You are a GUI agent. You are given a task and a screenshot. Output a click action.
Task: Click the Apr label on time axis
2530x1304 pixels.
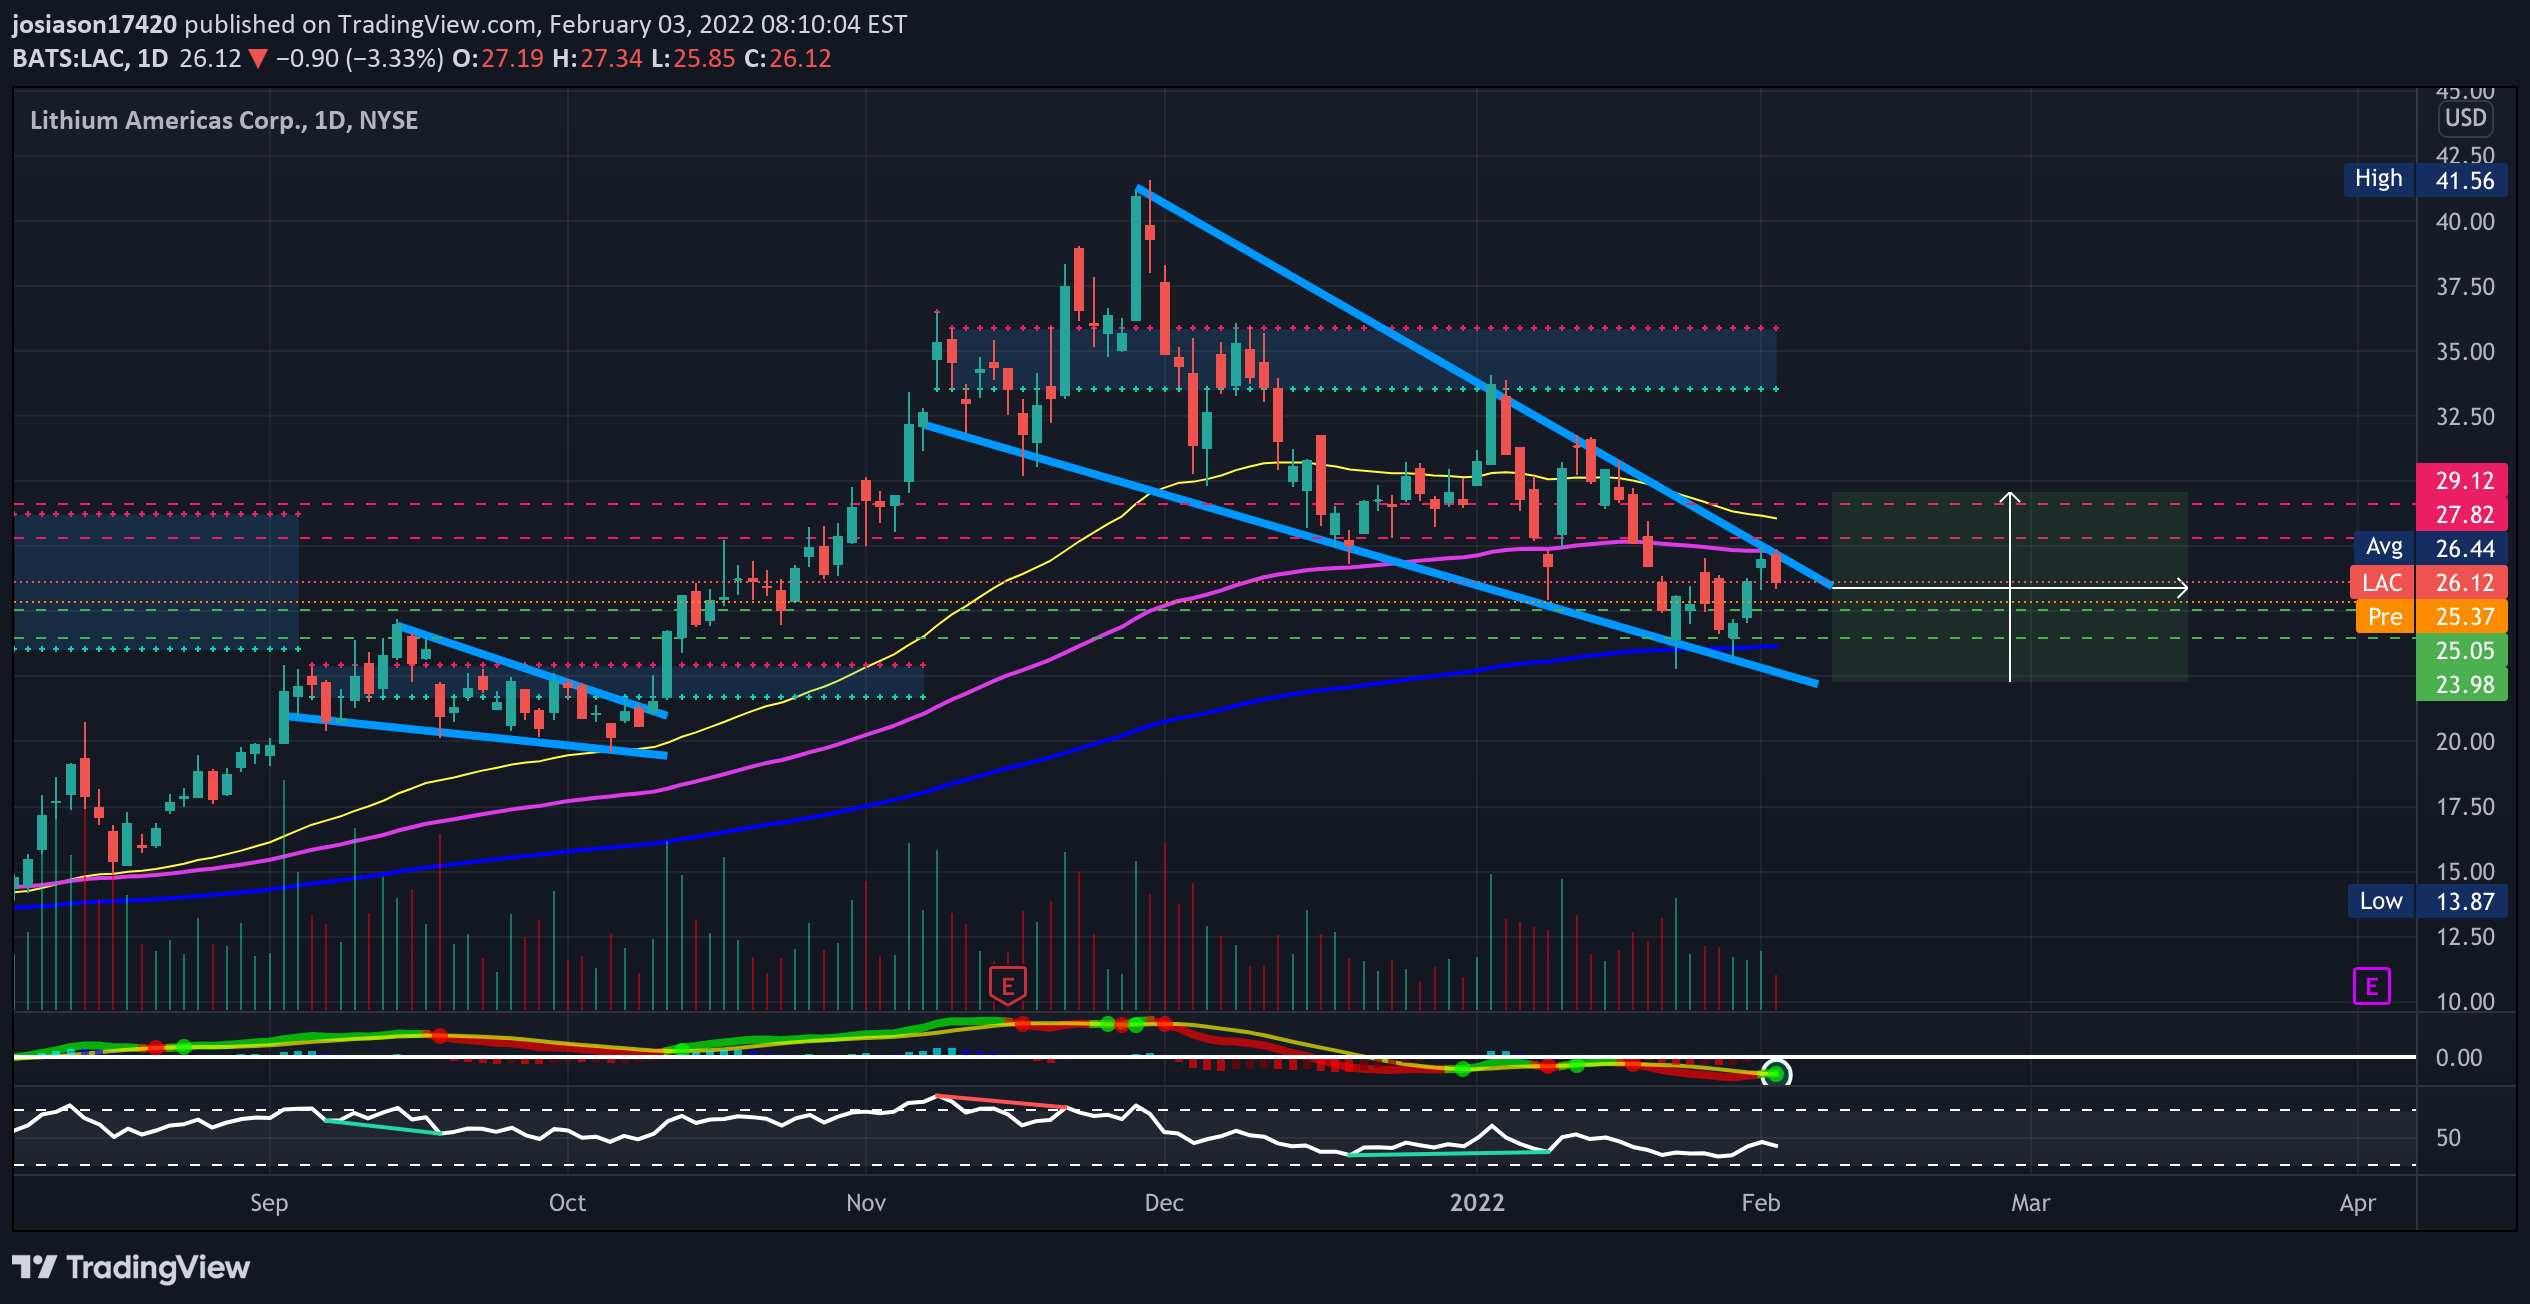tap(2357, 1202)
